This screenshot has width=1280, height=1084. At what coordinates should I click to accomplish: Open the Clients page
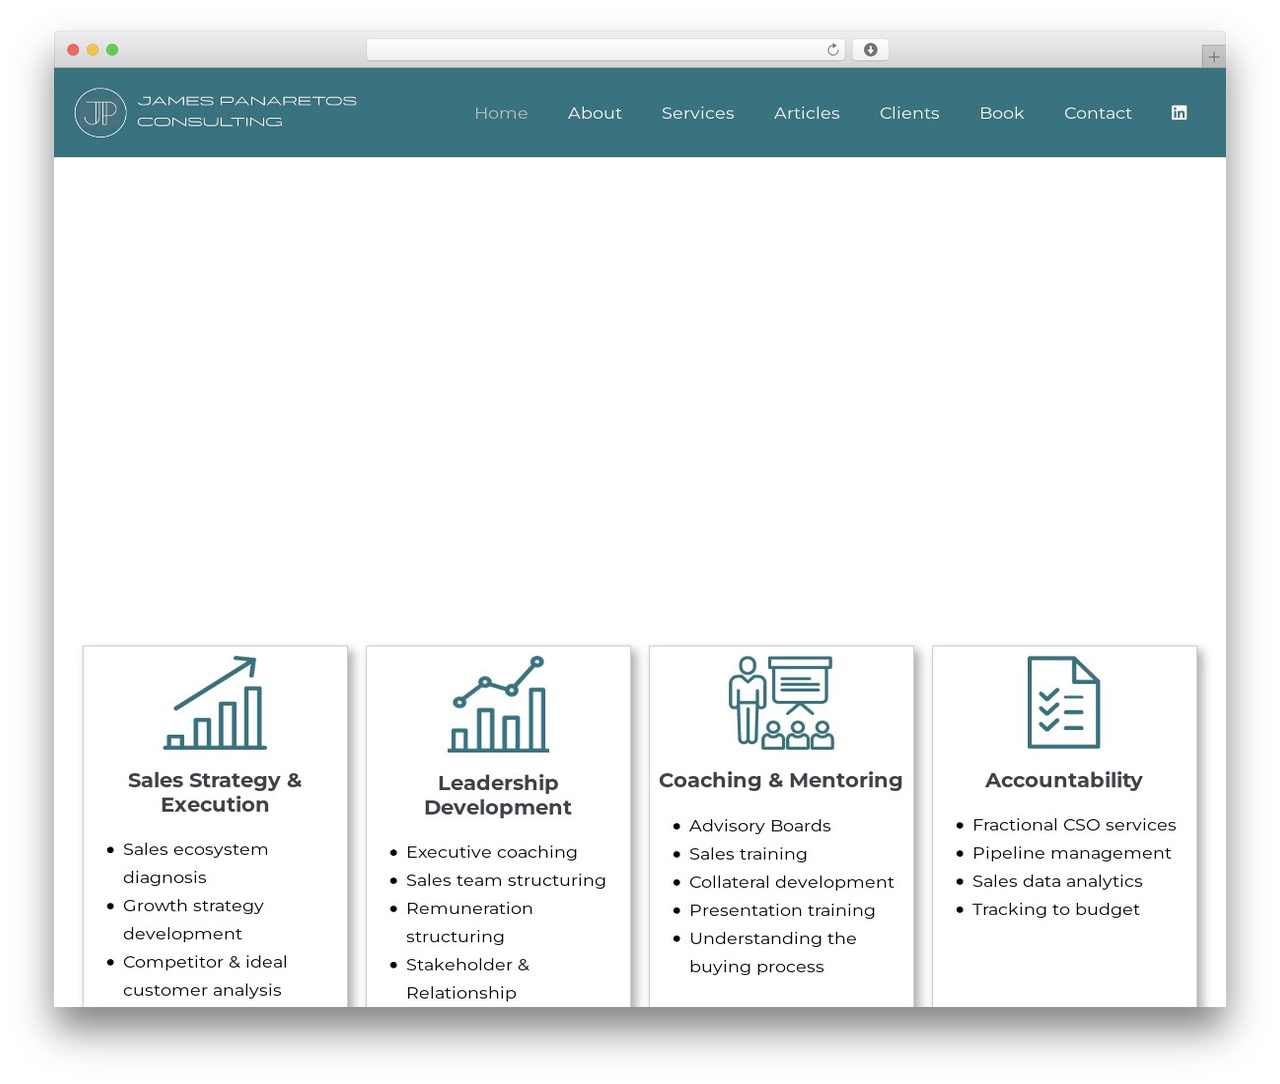point(910,113)
